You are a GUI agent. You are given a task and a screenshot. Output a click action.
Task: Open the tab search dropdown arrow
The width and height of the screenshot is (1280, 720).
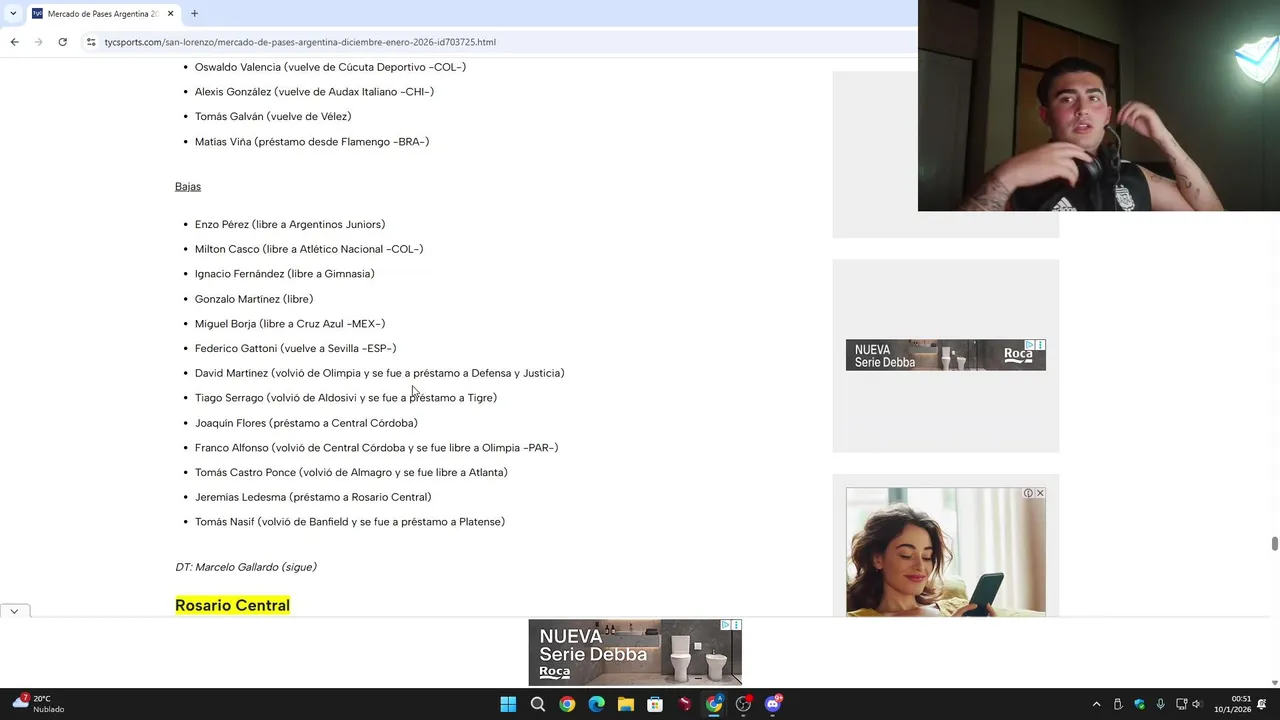(x=13, y=13)
